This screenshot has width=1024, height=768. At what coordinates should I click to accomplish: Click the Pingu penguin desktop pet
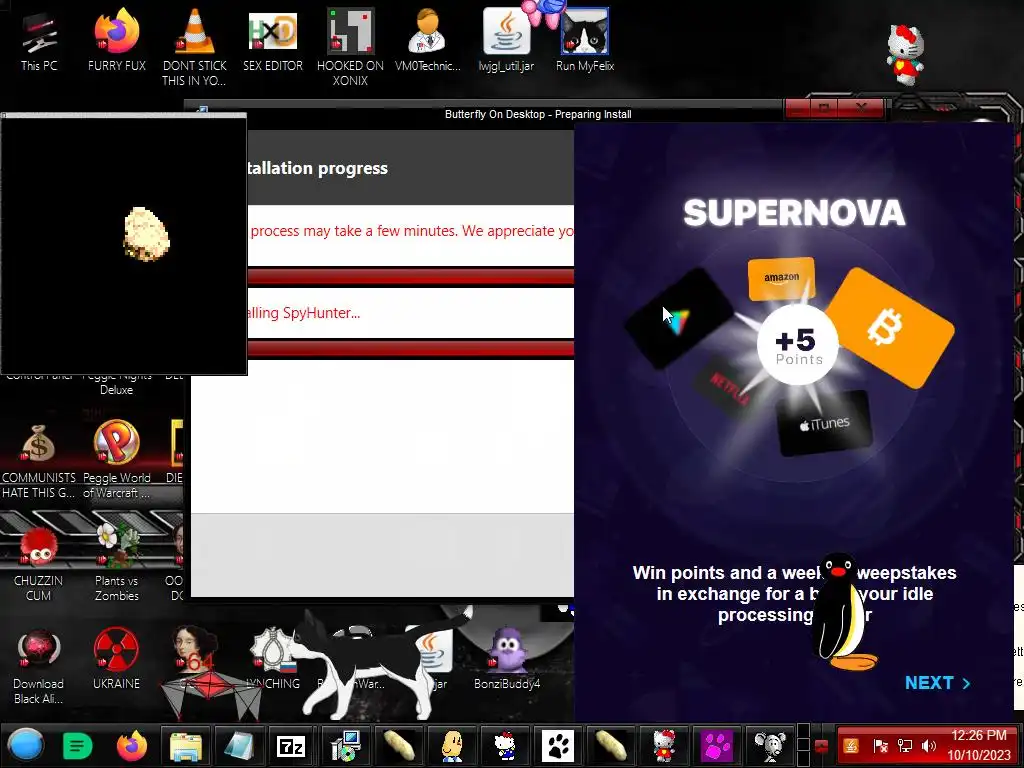(x=842, y=611)
